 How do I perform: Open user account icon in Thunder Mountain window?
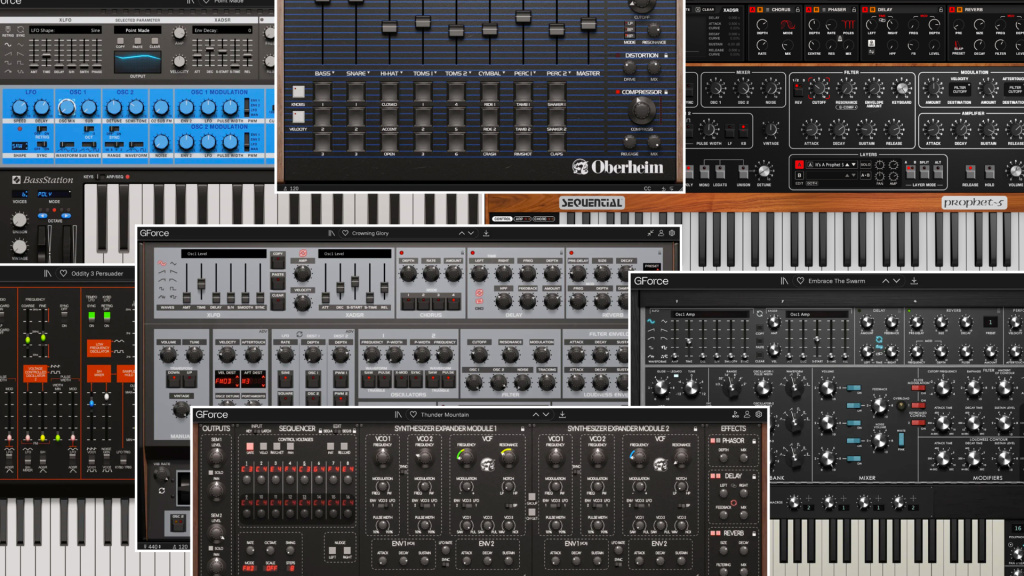(x=747, y=415)
